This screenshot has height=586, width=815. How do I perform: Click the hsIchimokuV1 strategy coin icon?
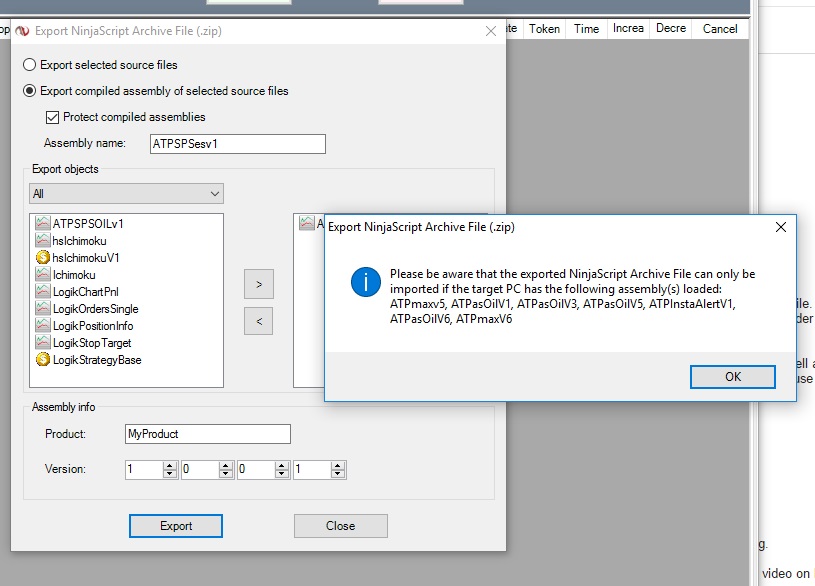coord(43,257)
